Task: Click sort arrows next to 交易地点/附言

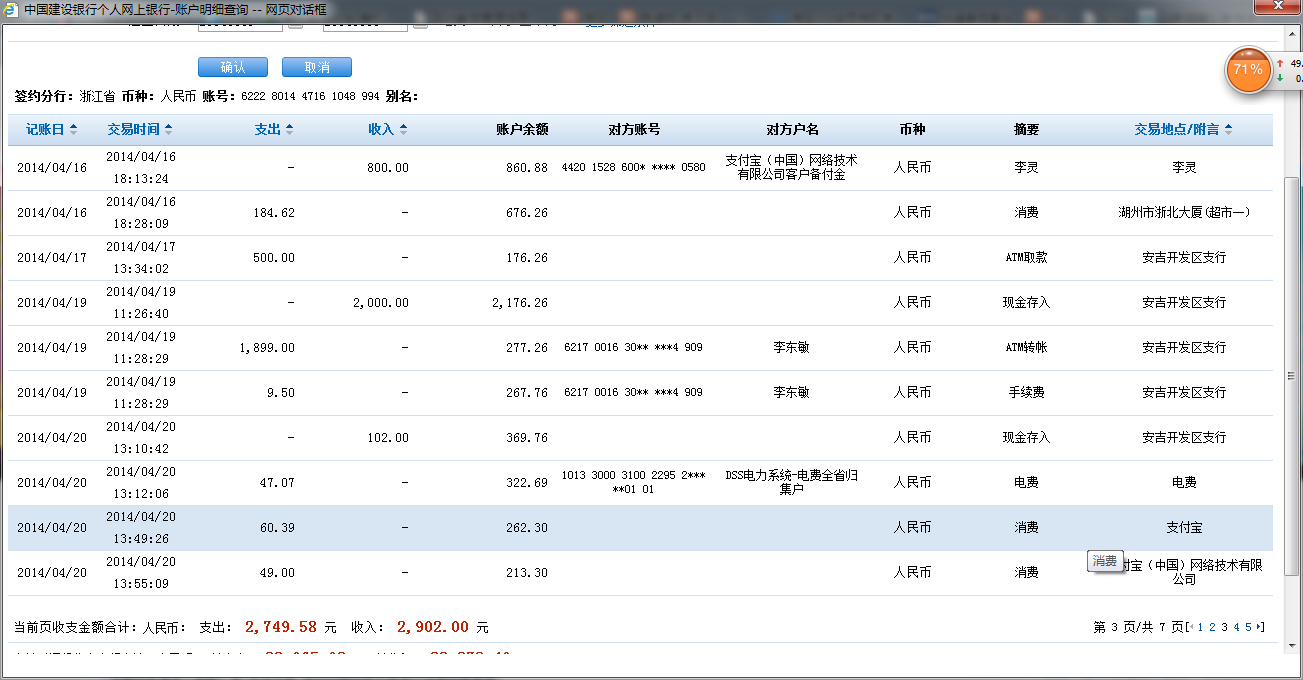Action: (x=1228, y=129)
